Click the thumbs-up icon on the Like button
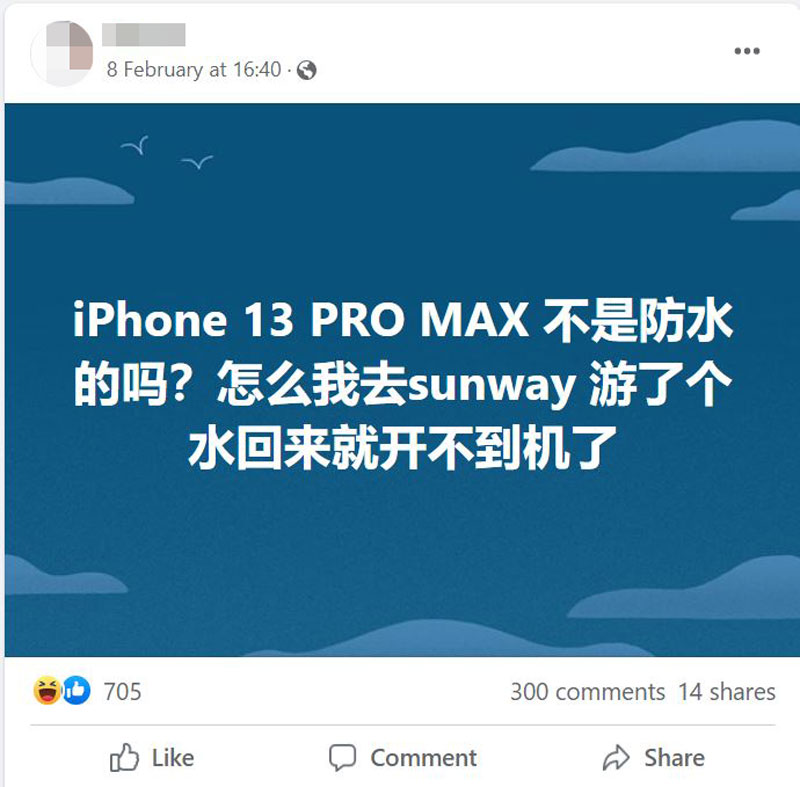 pos(124,757)
